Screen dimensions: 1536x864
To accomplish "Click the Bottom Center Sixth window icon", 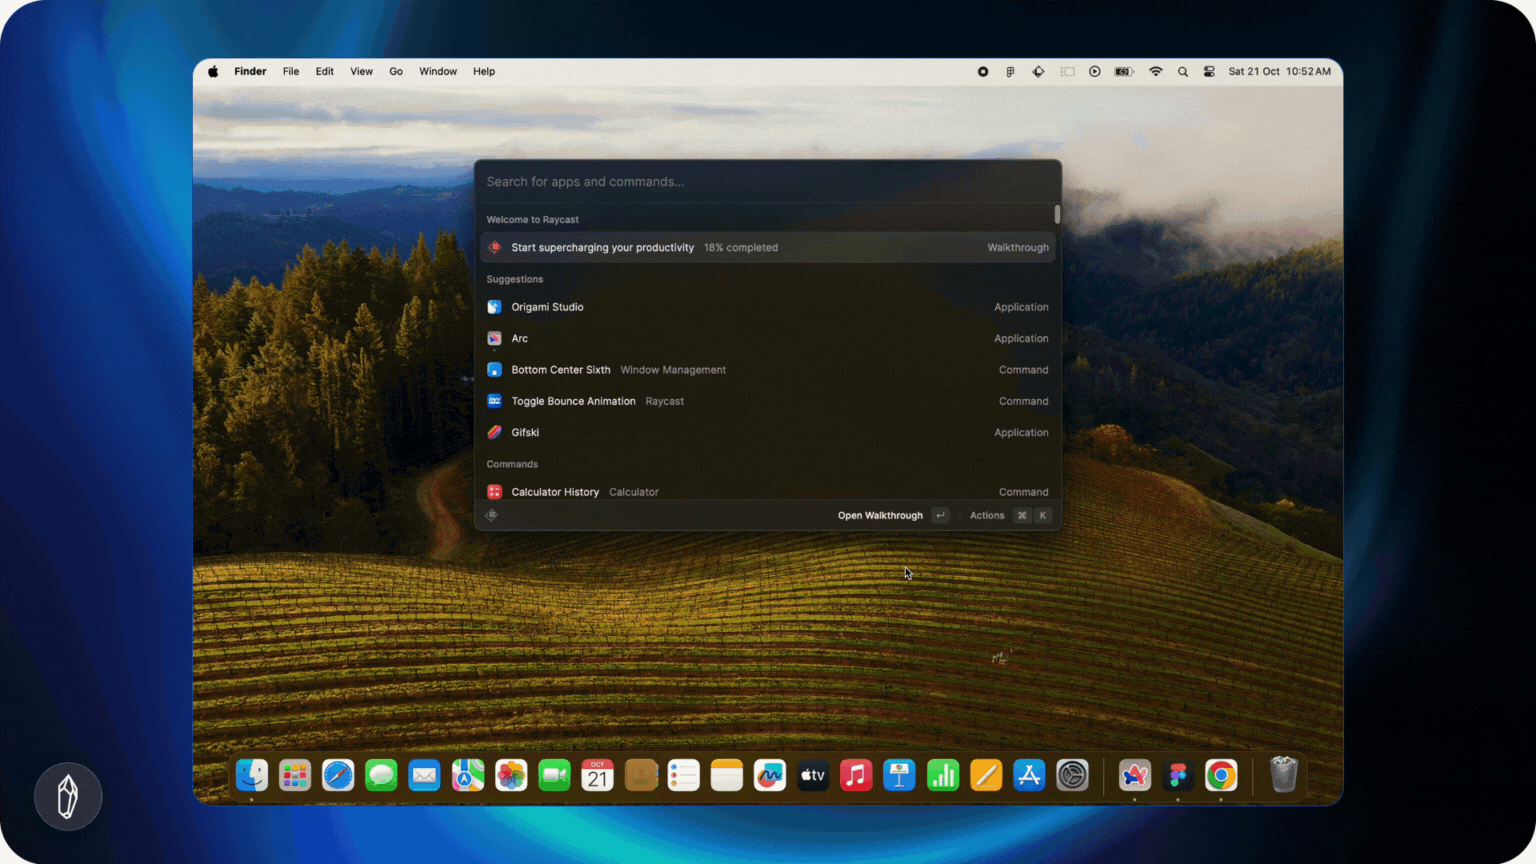I will click(x=494, y=370).
